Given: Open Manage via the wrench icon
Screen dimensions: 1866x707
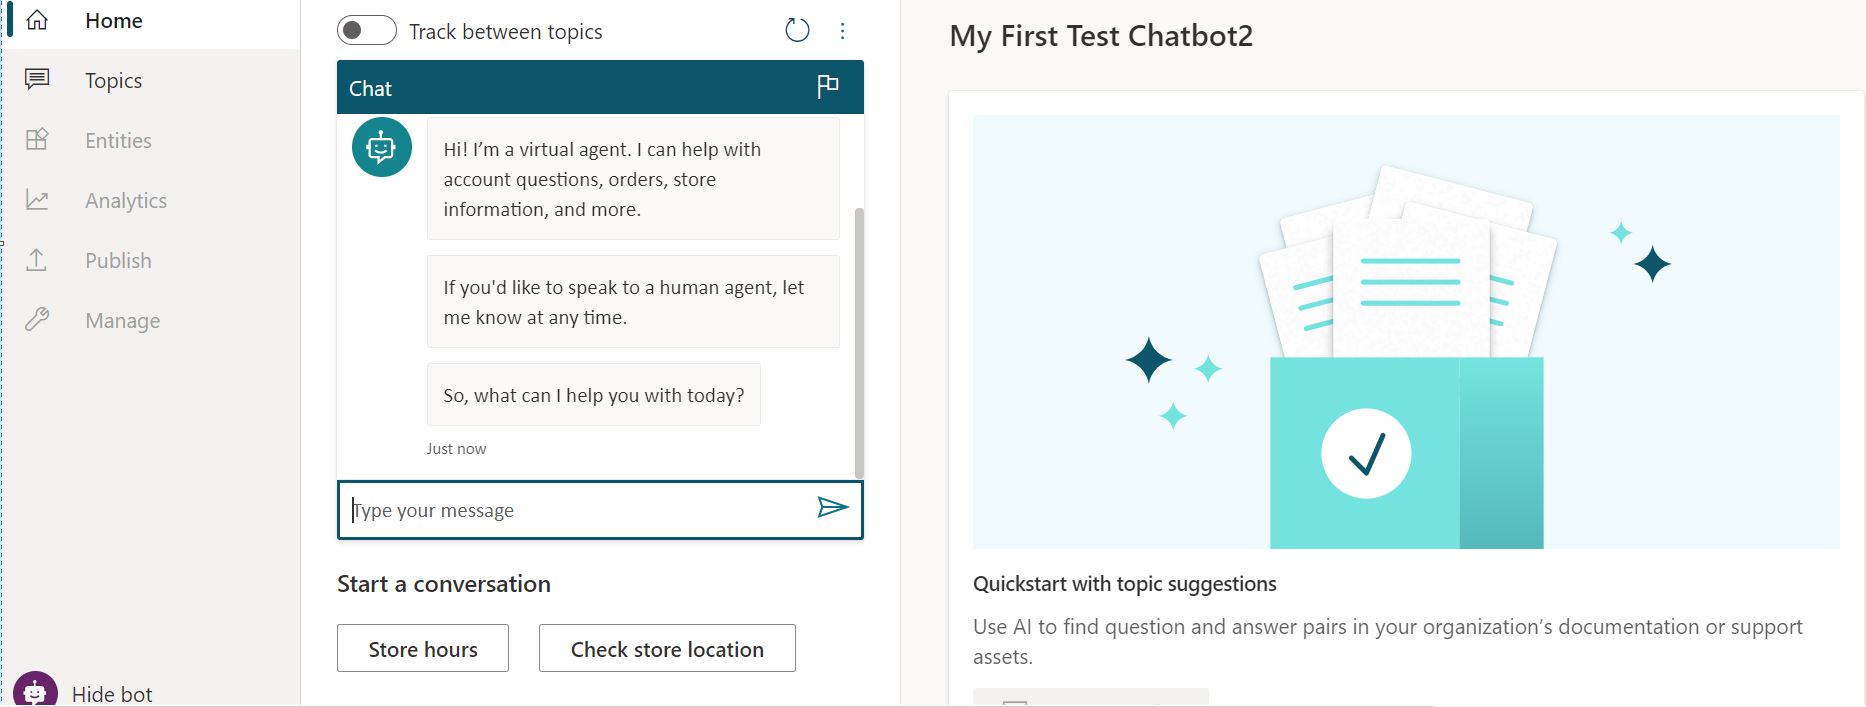Looking at the screenshot, I should [x=37, y=320].
